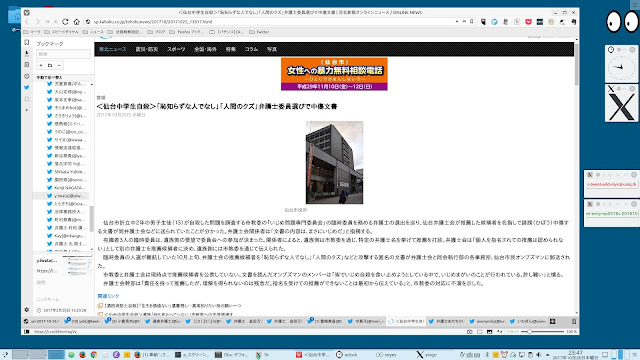Open the Notes panel icon in sidebar

click(27, 64)
